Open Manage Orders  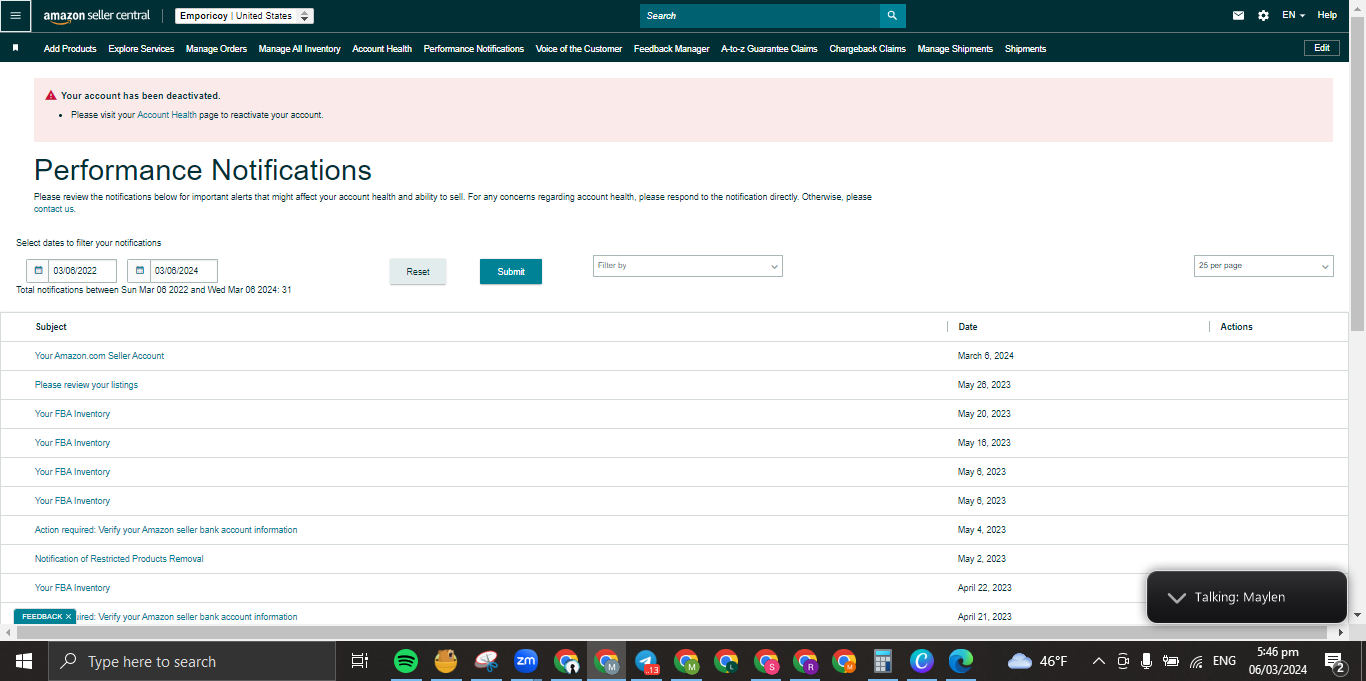[x=216, y=49]
